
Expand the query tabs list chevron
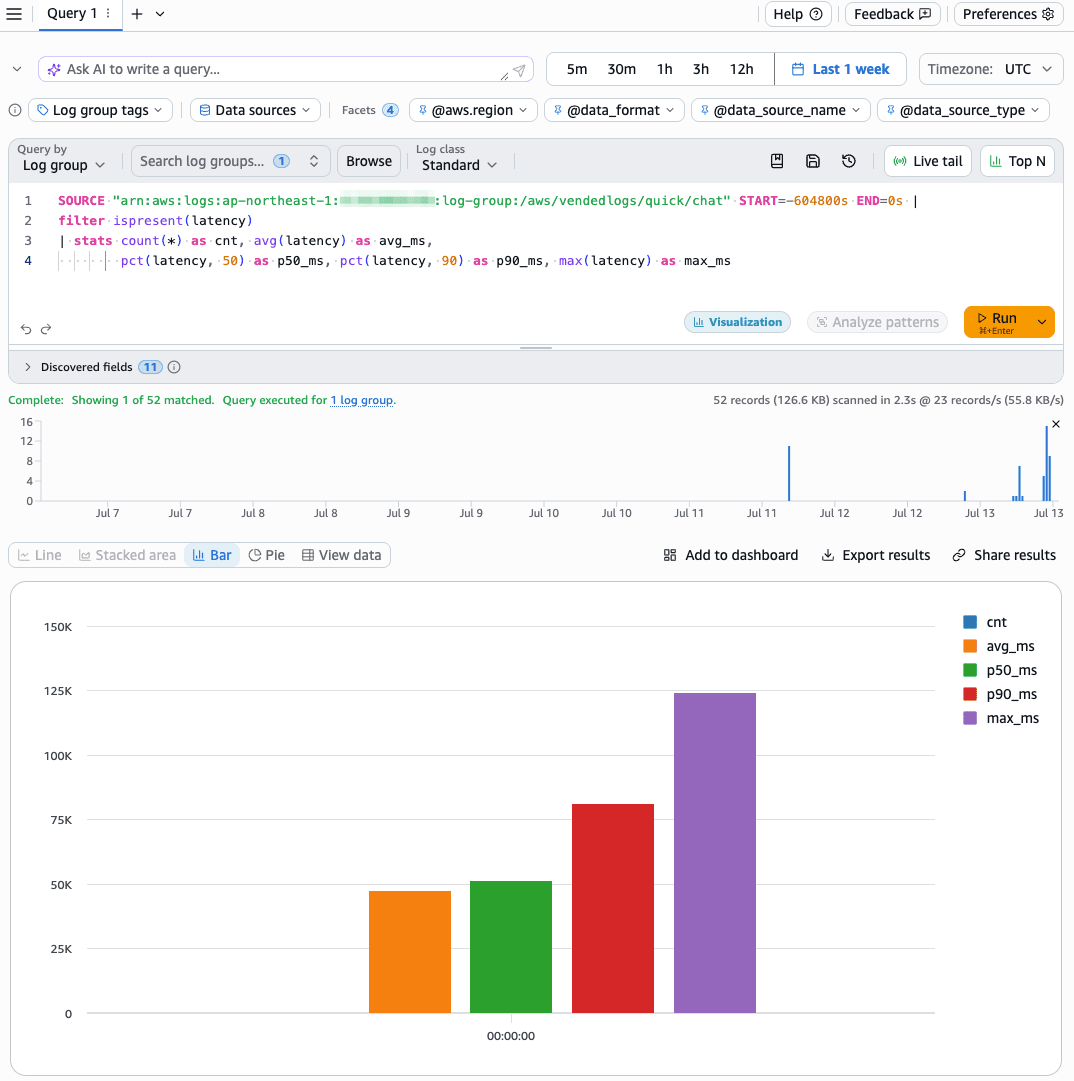[160, 14]
